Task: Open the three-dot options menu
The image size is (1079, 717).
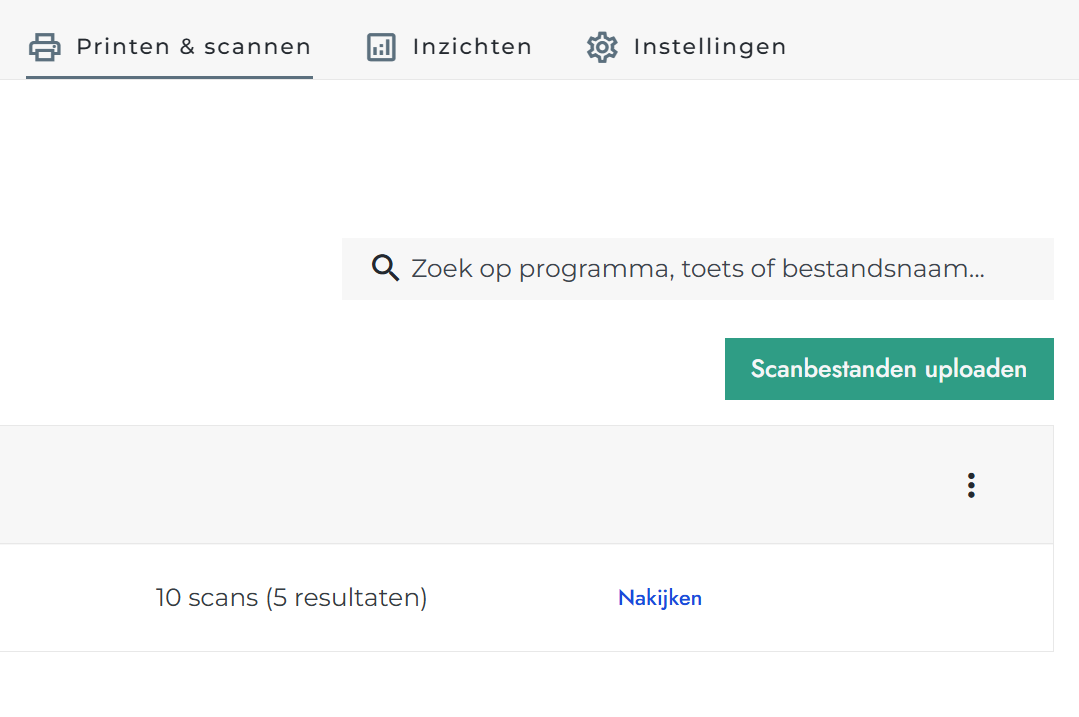Action: [971, 485]
